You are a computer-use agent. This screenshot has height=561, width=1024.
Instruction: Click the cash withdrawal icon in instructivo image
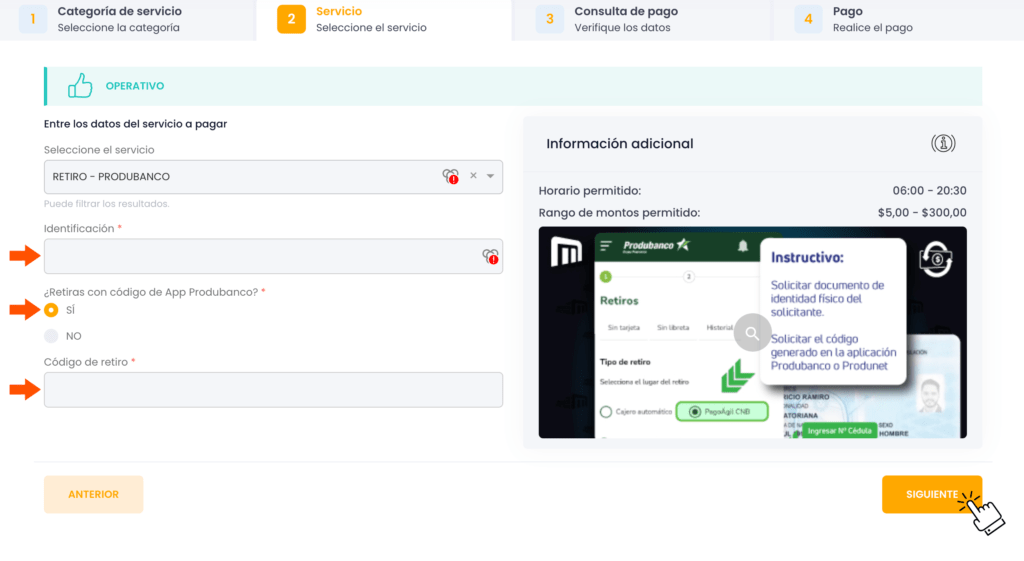tap(935, 259)
